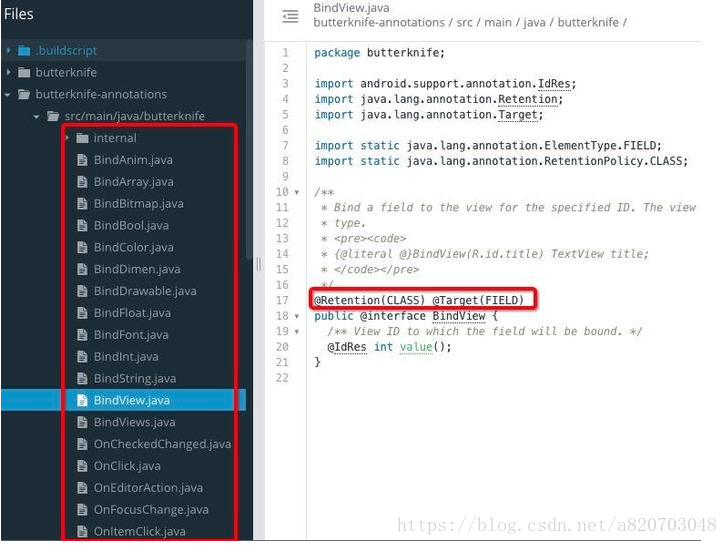Open .buildscript folder name
728x545 pixels.
(x=66, y=51)
